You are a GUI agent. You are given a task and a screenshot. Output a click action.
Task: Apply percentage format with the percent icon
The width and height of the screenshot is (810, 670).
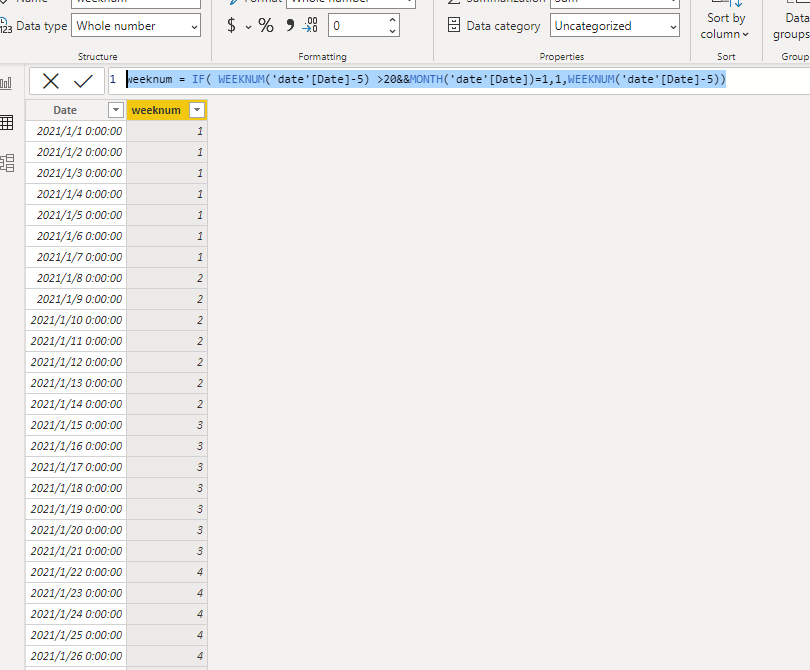(266, 25)
